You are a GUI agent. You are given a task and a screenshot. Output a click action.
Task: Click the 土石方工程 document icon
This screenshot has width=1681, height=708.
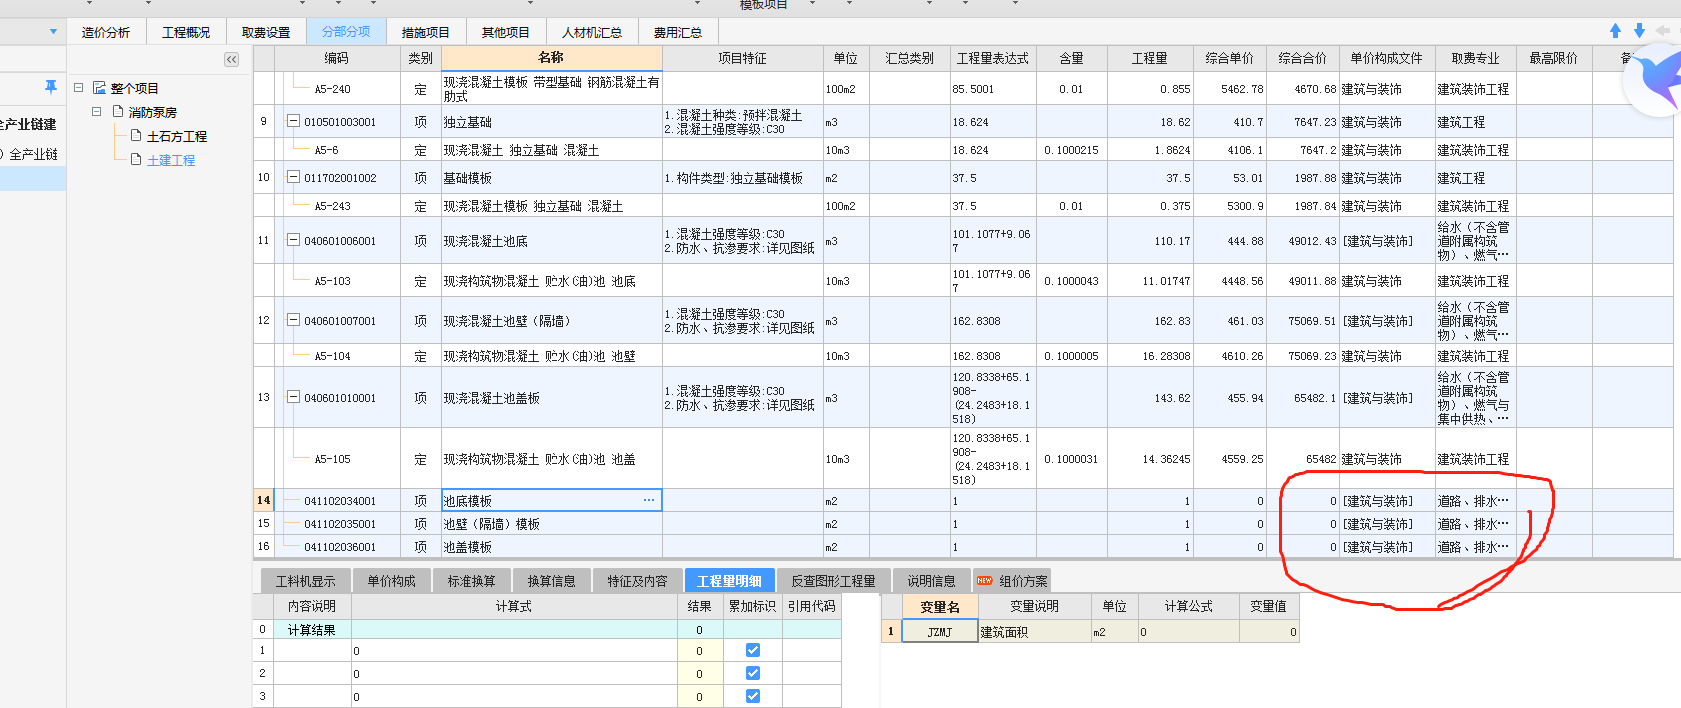136,135
